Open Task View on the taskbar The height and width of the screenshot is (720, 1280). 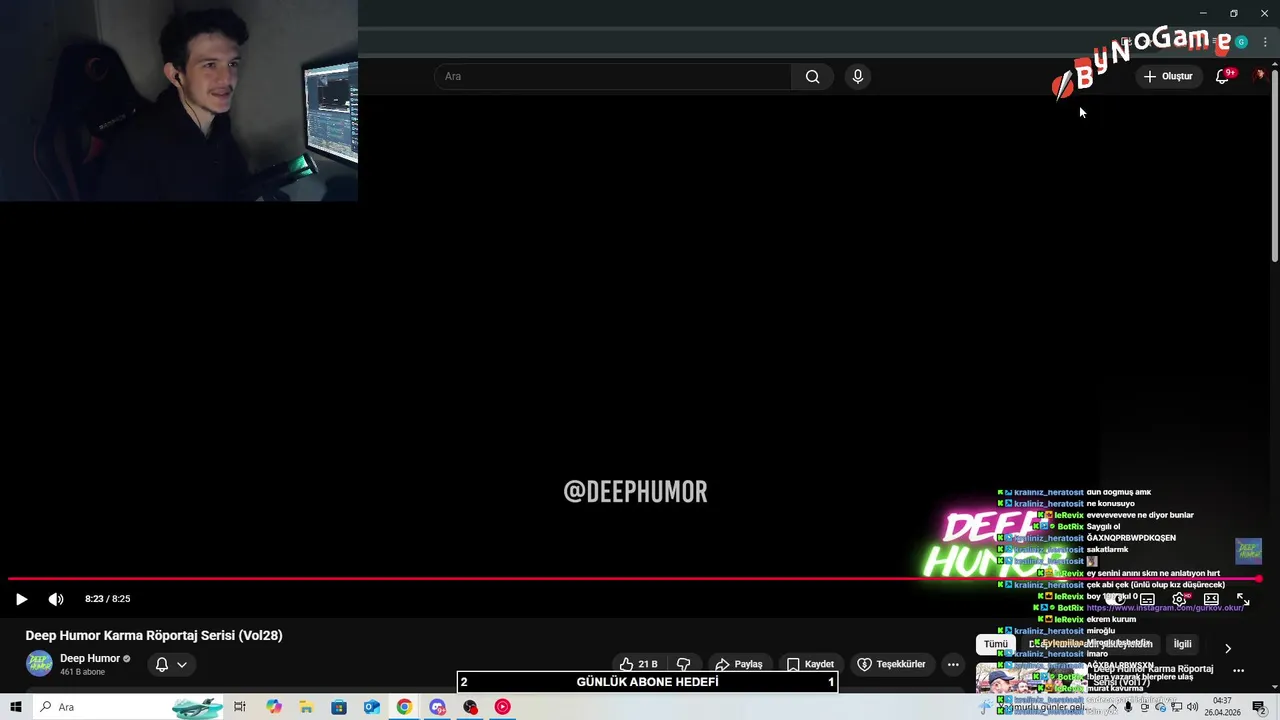(240, 707)
